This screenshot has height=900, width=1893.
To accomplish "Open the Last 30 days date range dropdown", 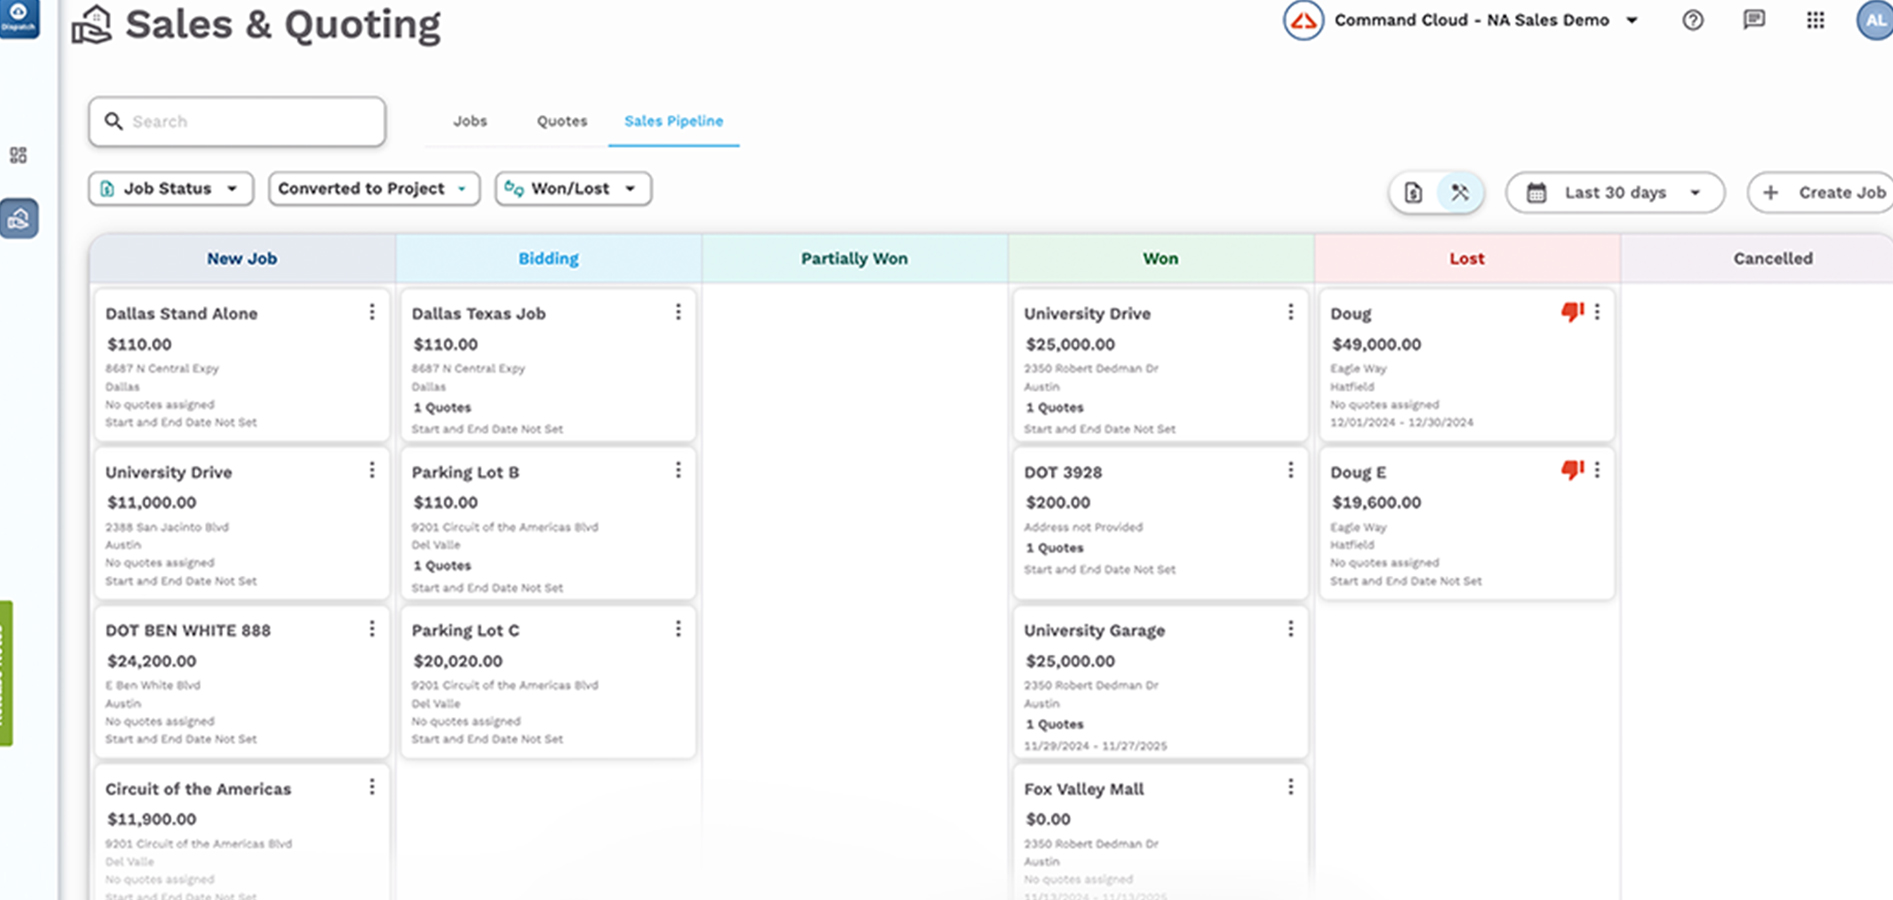I will click(x=1615, y=192).
